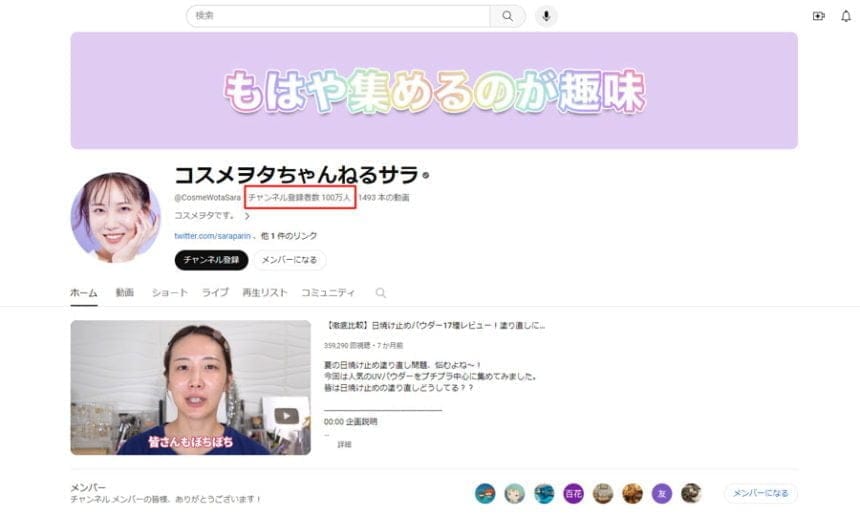Open the create video icon
This screenshot has width=860, height=516.
[x=818, y=16]
